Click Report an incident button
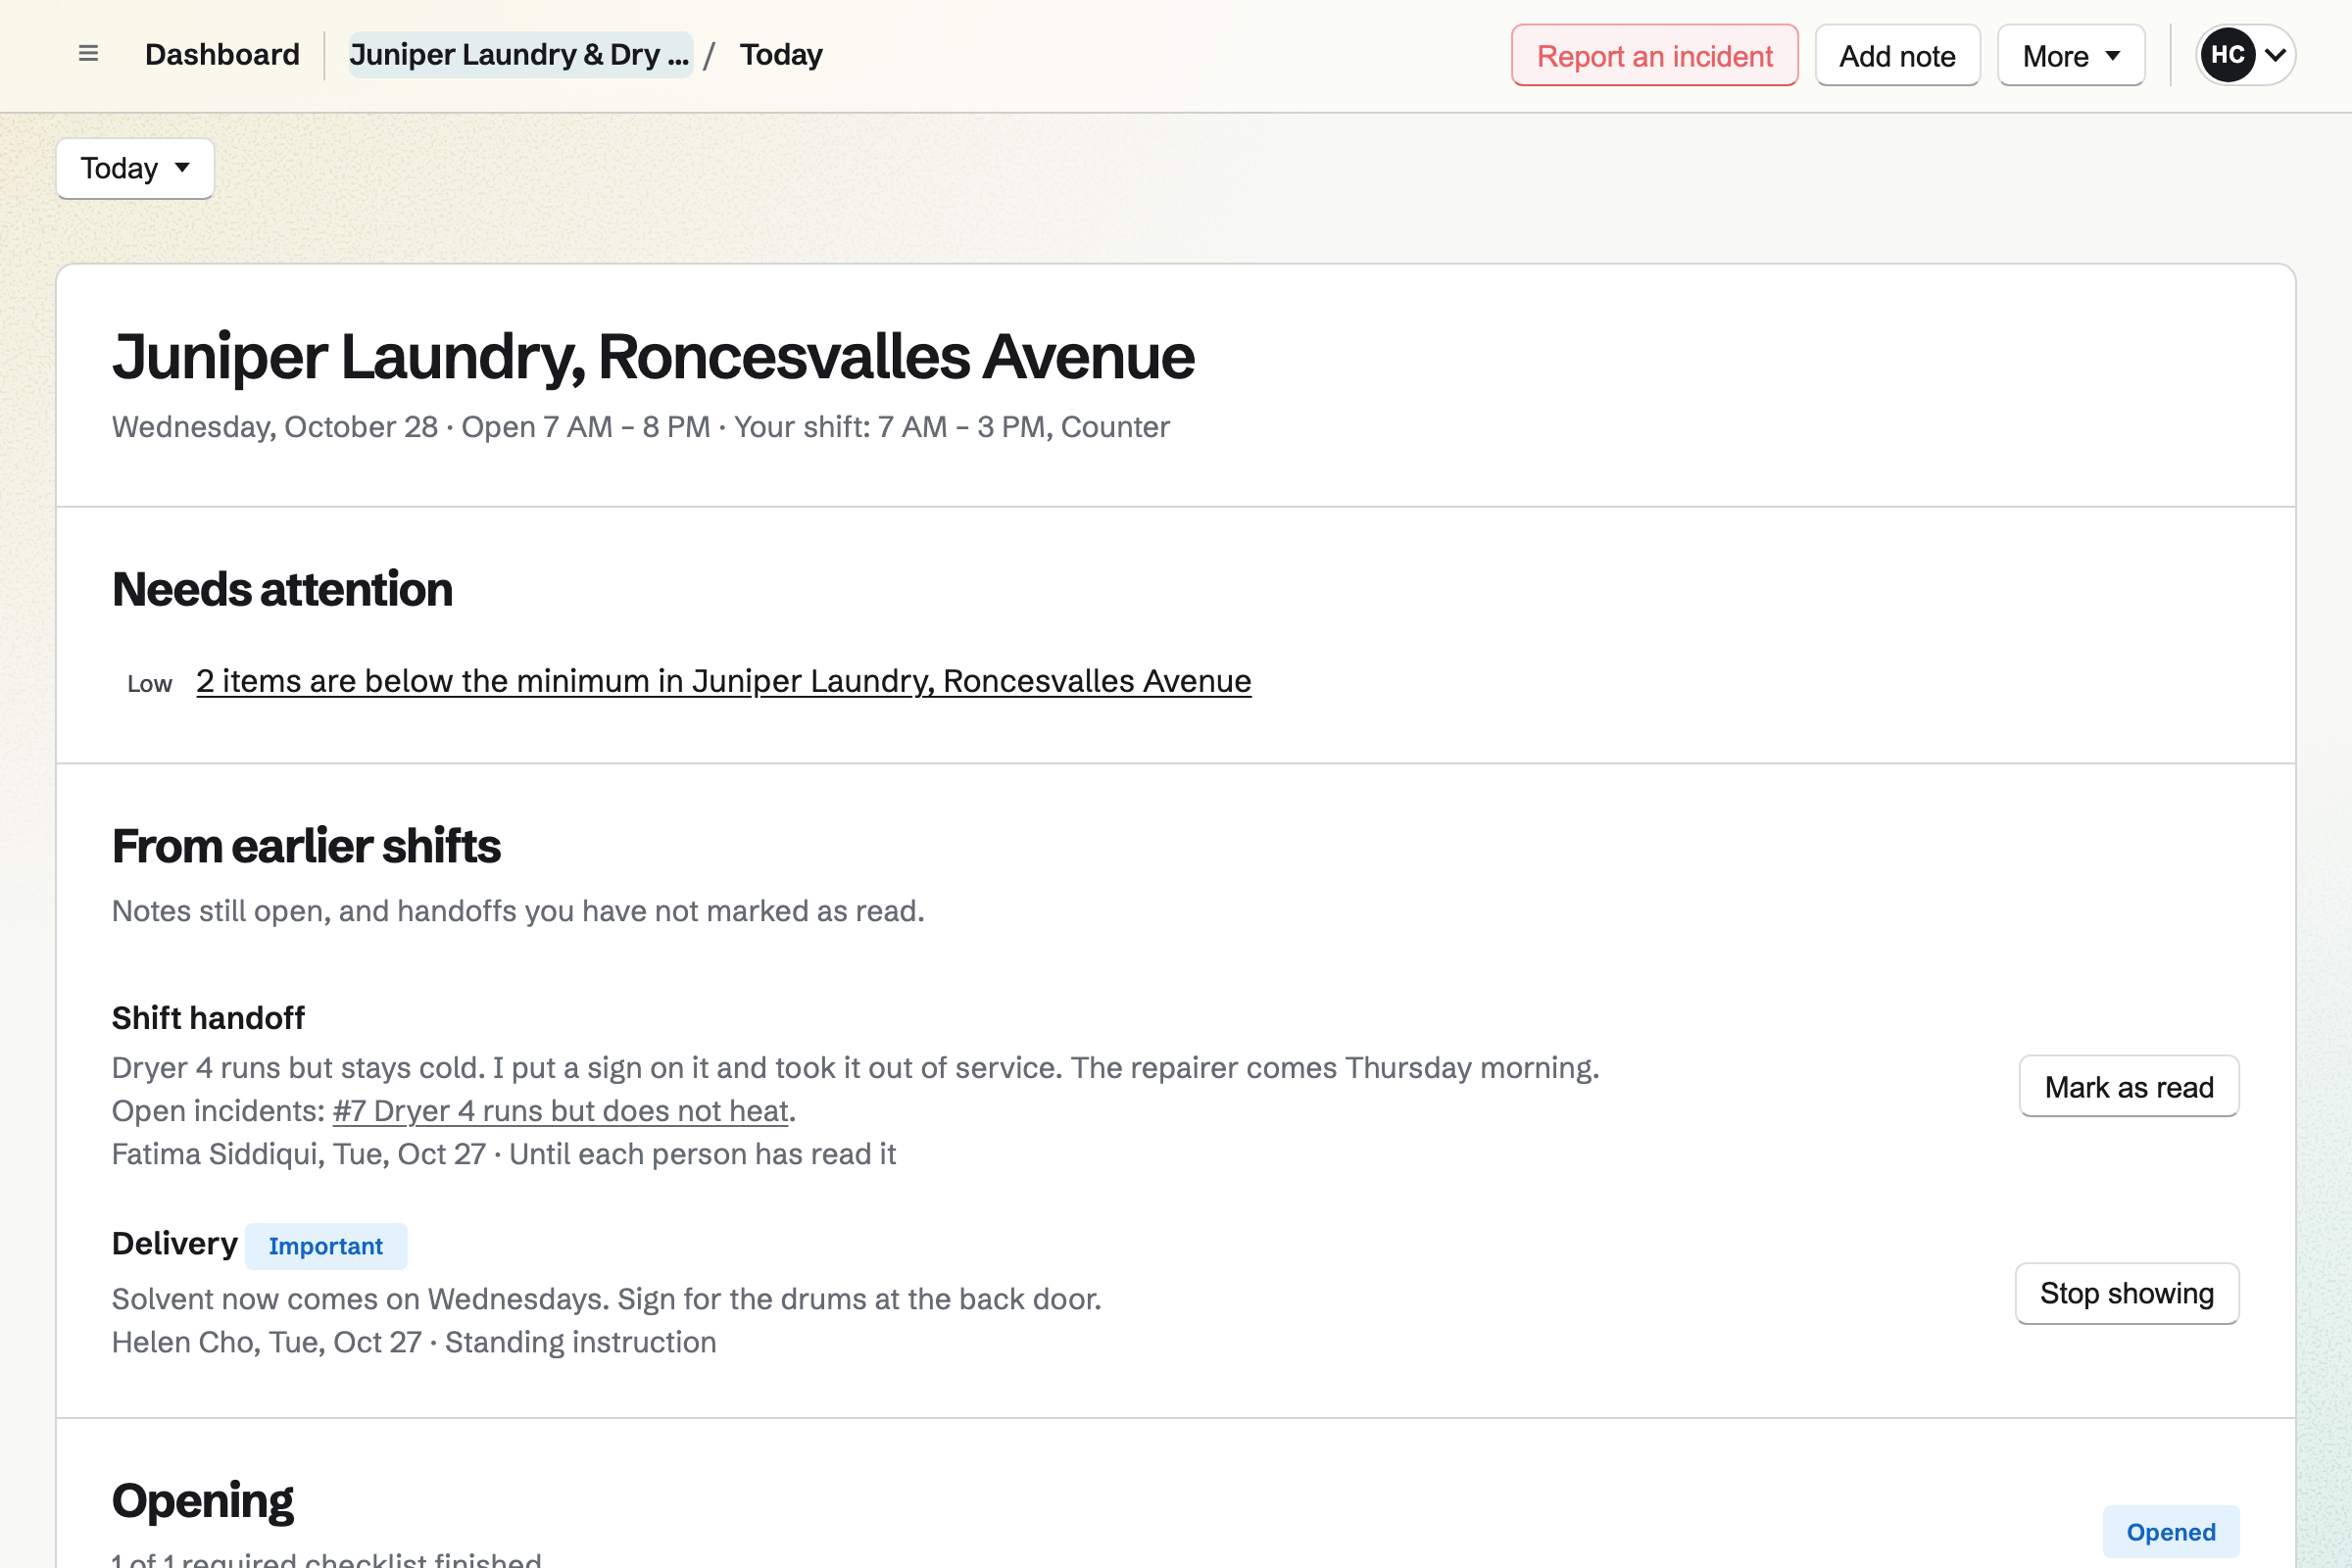This screenshot has width=2352, height=1568. (1654, 56)
